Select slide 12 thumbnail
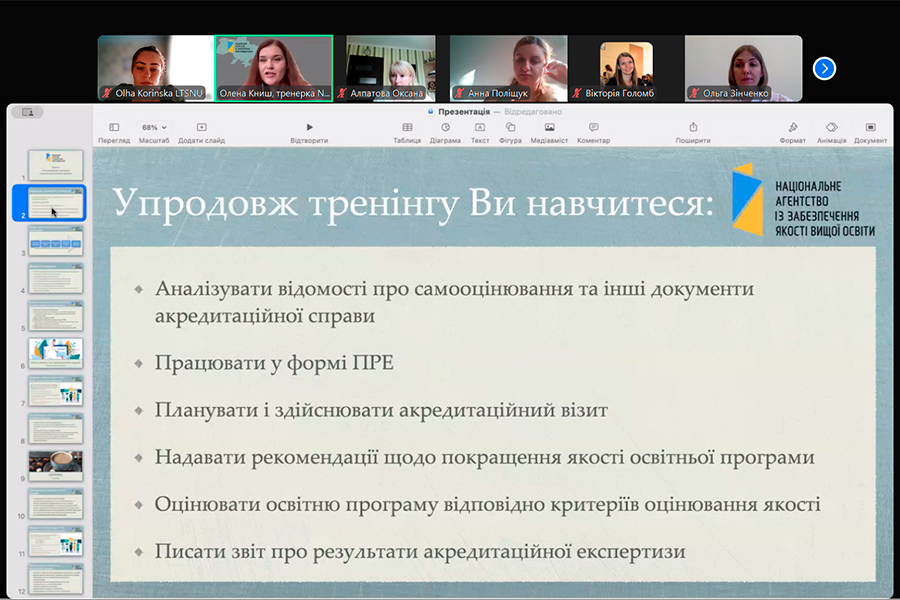 click(56, 579)
